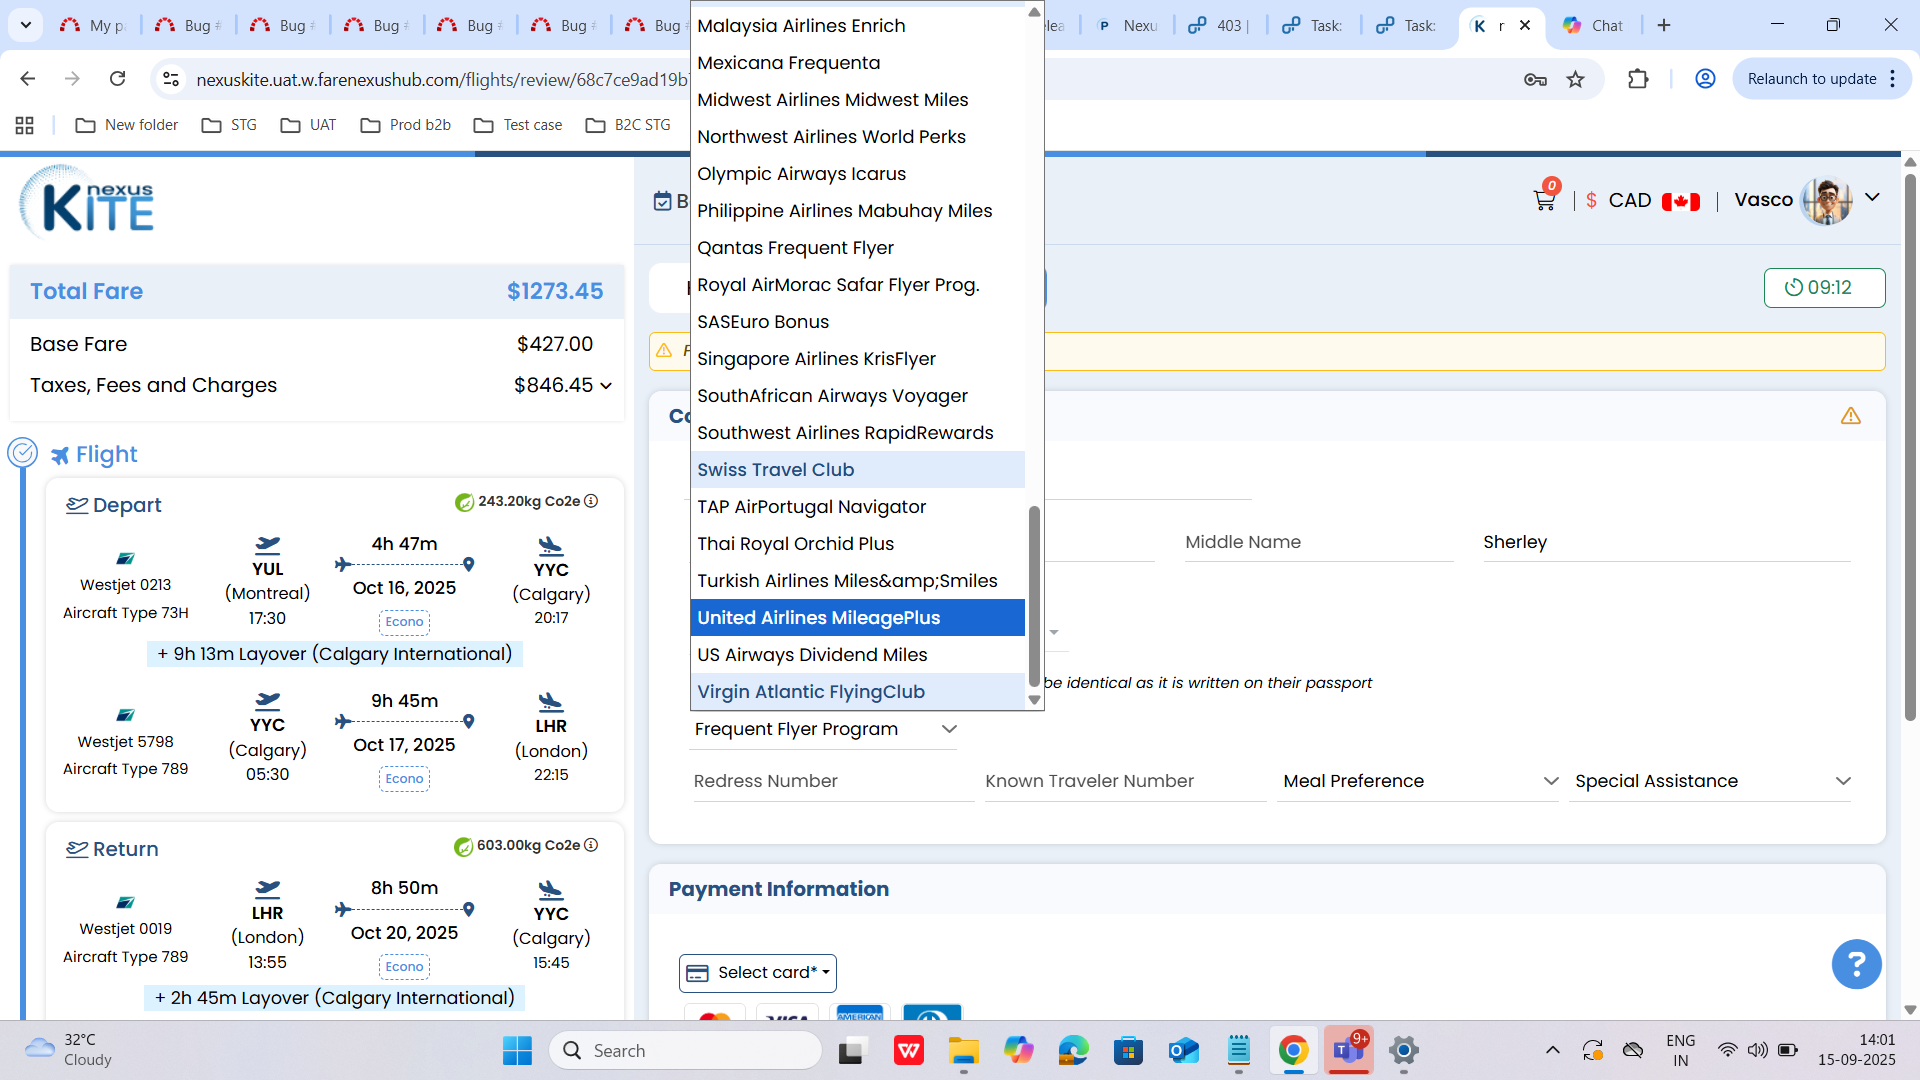Viewport: 1920px width, 1080px height.
Task: Open Special Assistance dropdown
Action: 1711,781
